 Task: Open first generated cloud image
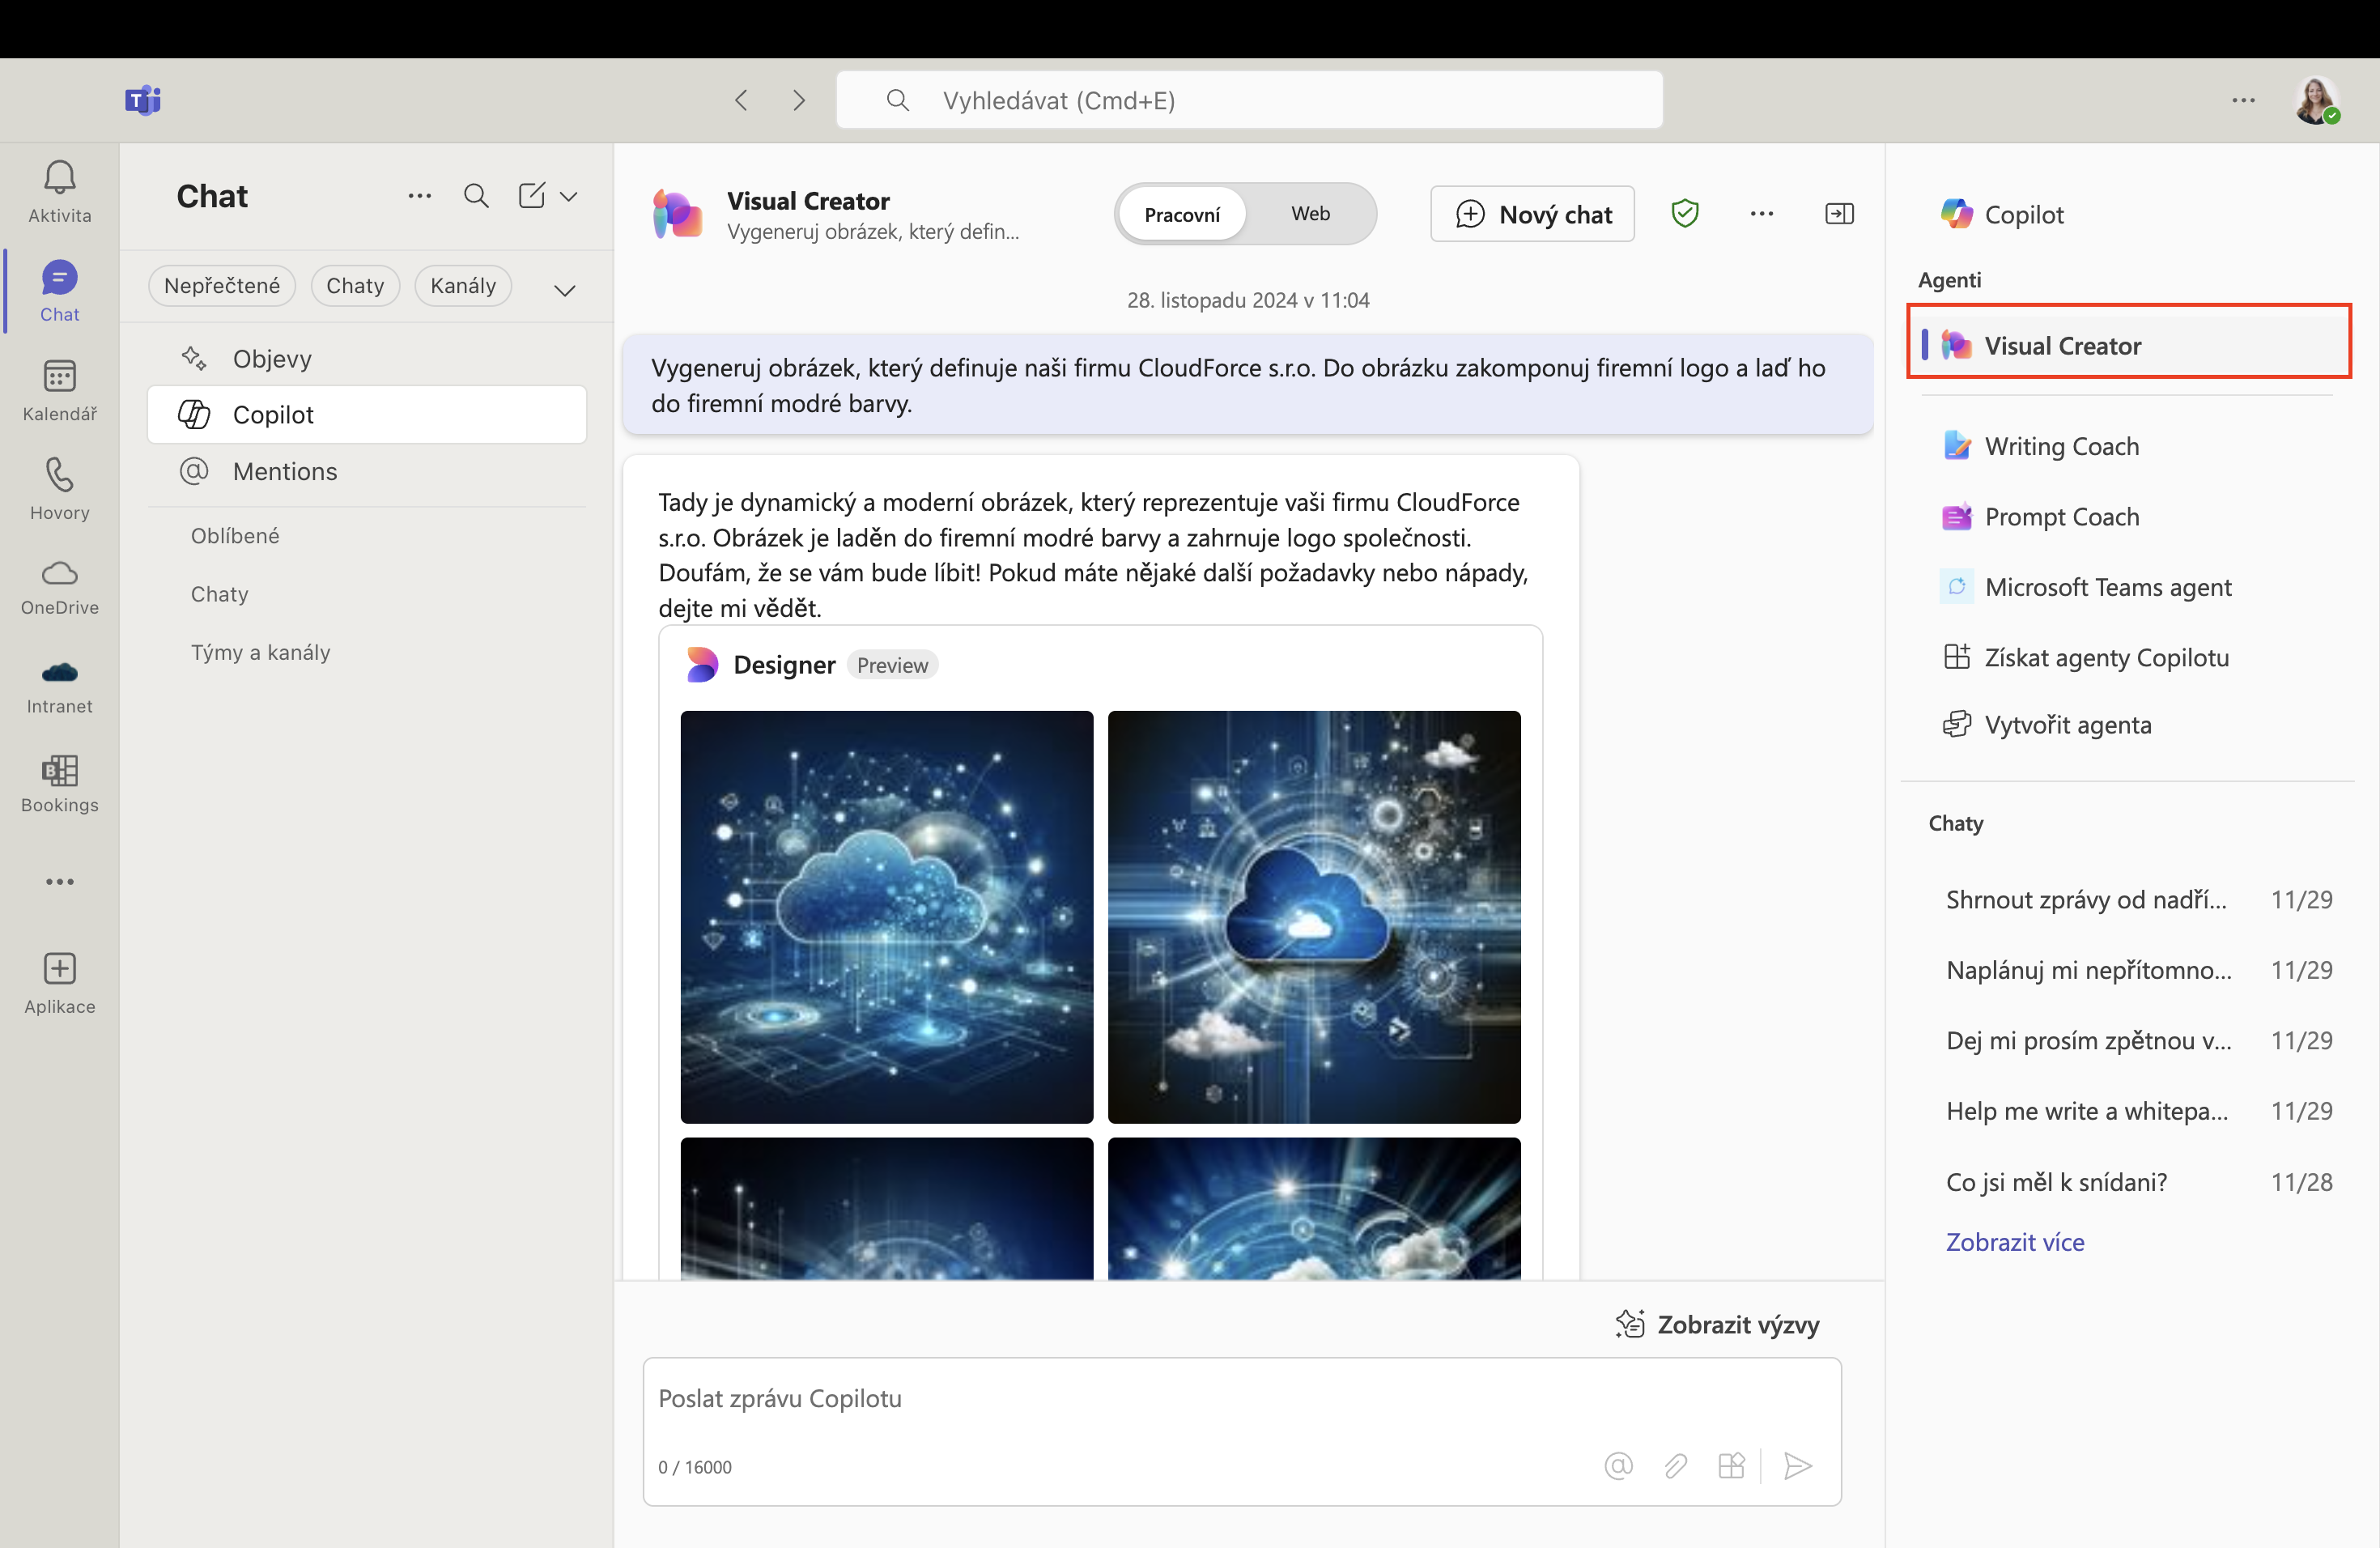tap(886, 917)
